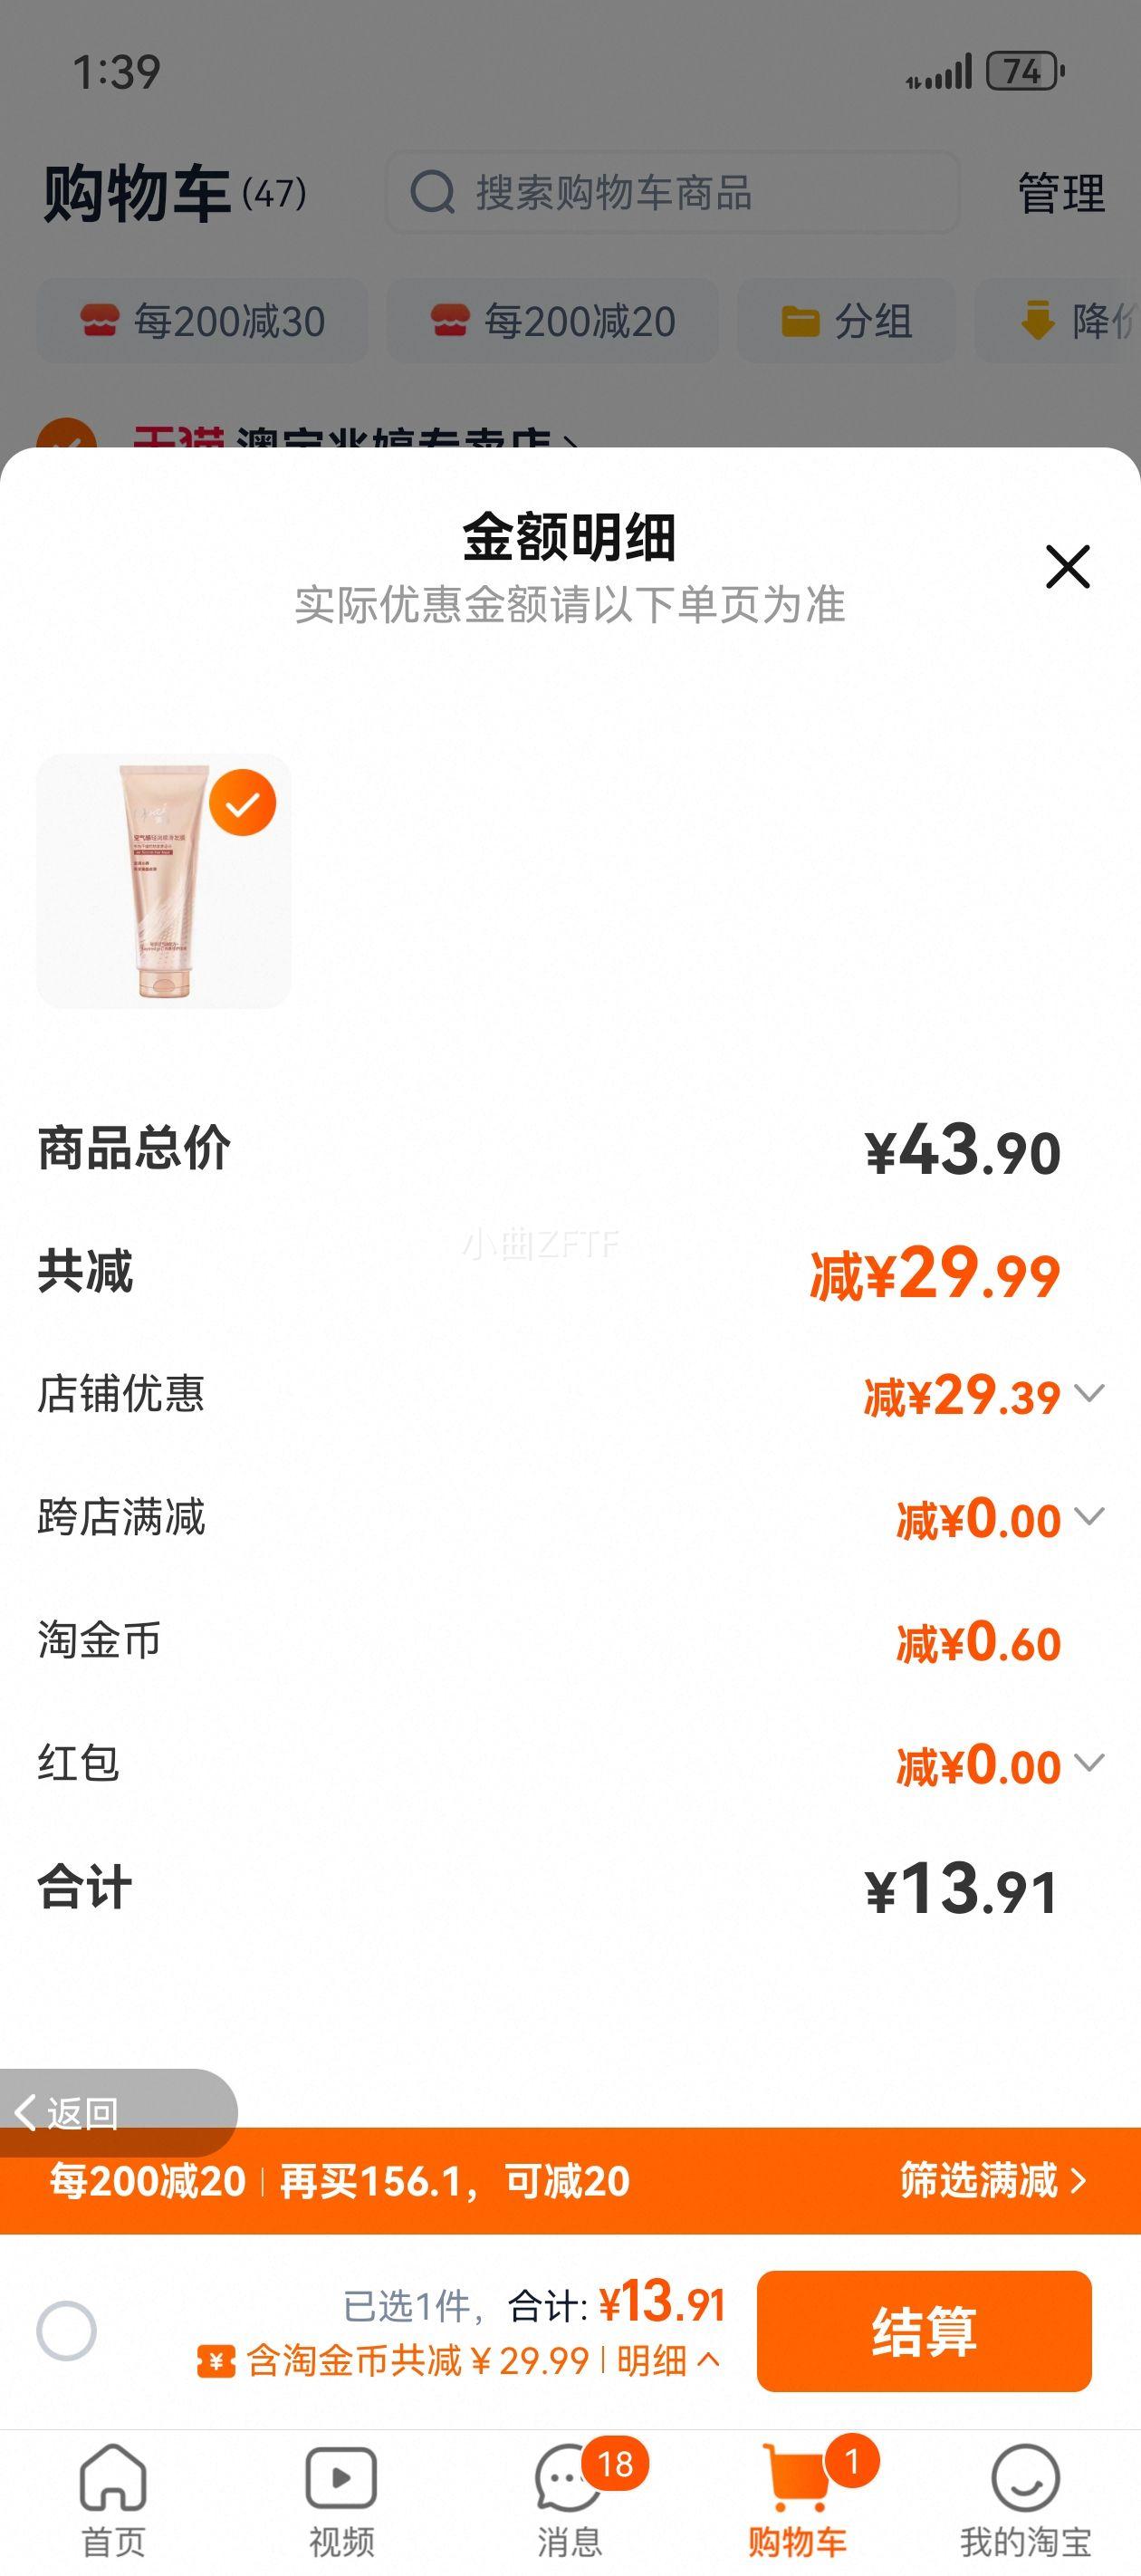The image size is (1141, 2576).
Task: Expand the 跨店满减 details chevron
Action: click(x=1089, y=1516)
